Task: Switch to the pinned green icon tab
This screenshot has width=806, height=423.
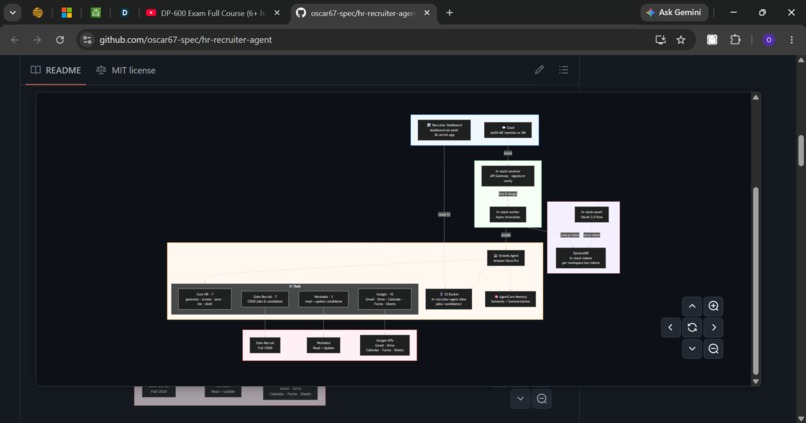Action: [96, 13]
